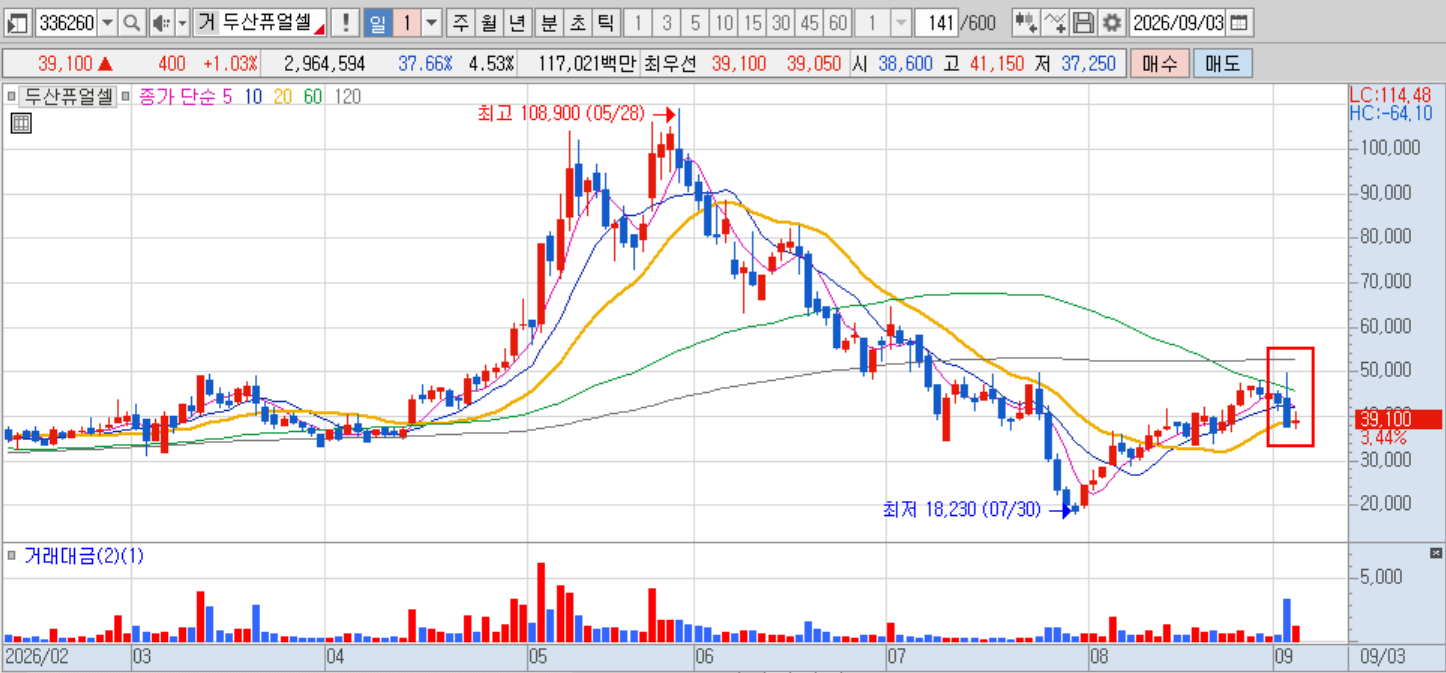Screen dimensions: 1446x673
Task: Switch to the 주 weekly chart period
Action: click(x=460, y=23)
